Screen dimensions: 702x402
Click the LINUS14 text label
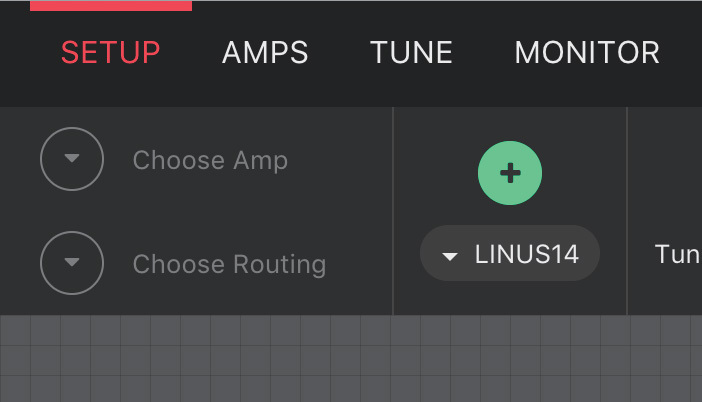(x=526, y=254)
